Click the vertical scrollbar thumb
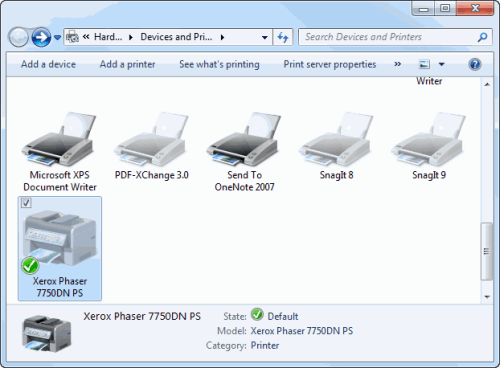Screen dimensions: 500x368 (x=487, y=251)
